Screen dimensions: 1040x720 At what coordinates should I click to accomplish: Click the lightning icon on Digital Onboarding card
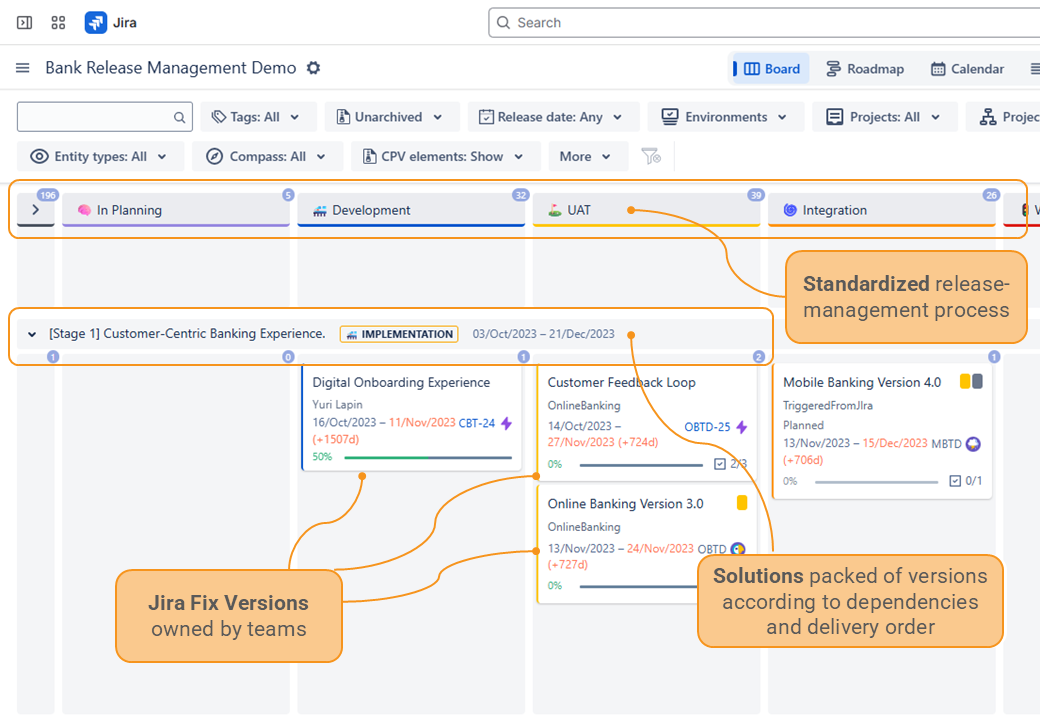click(x=506, y=423)
